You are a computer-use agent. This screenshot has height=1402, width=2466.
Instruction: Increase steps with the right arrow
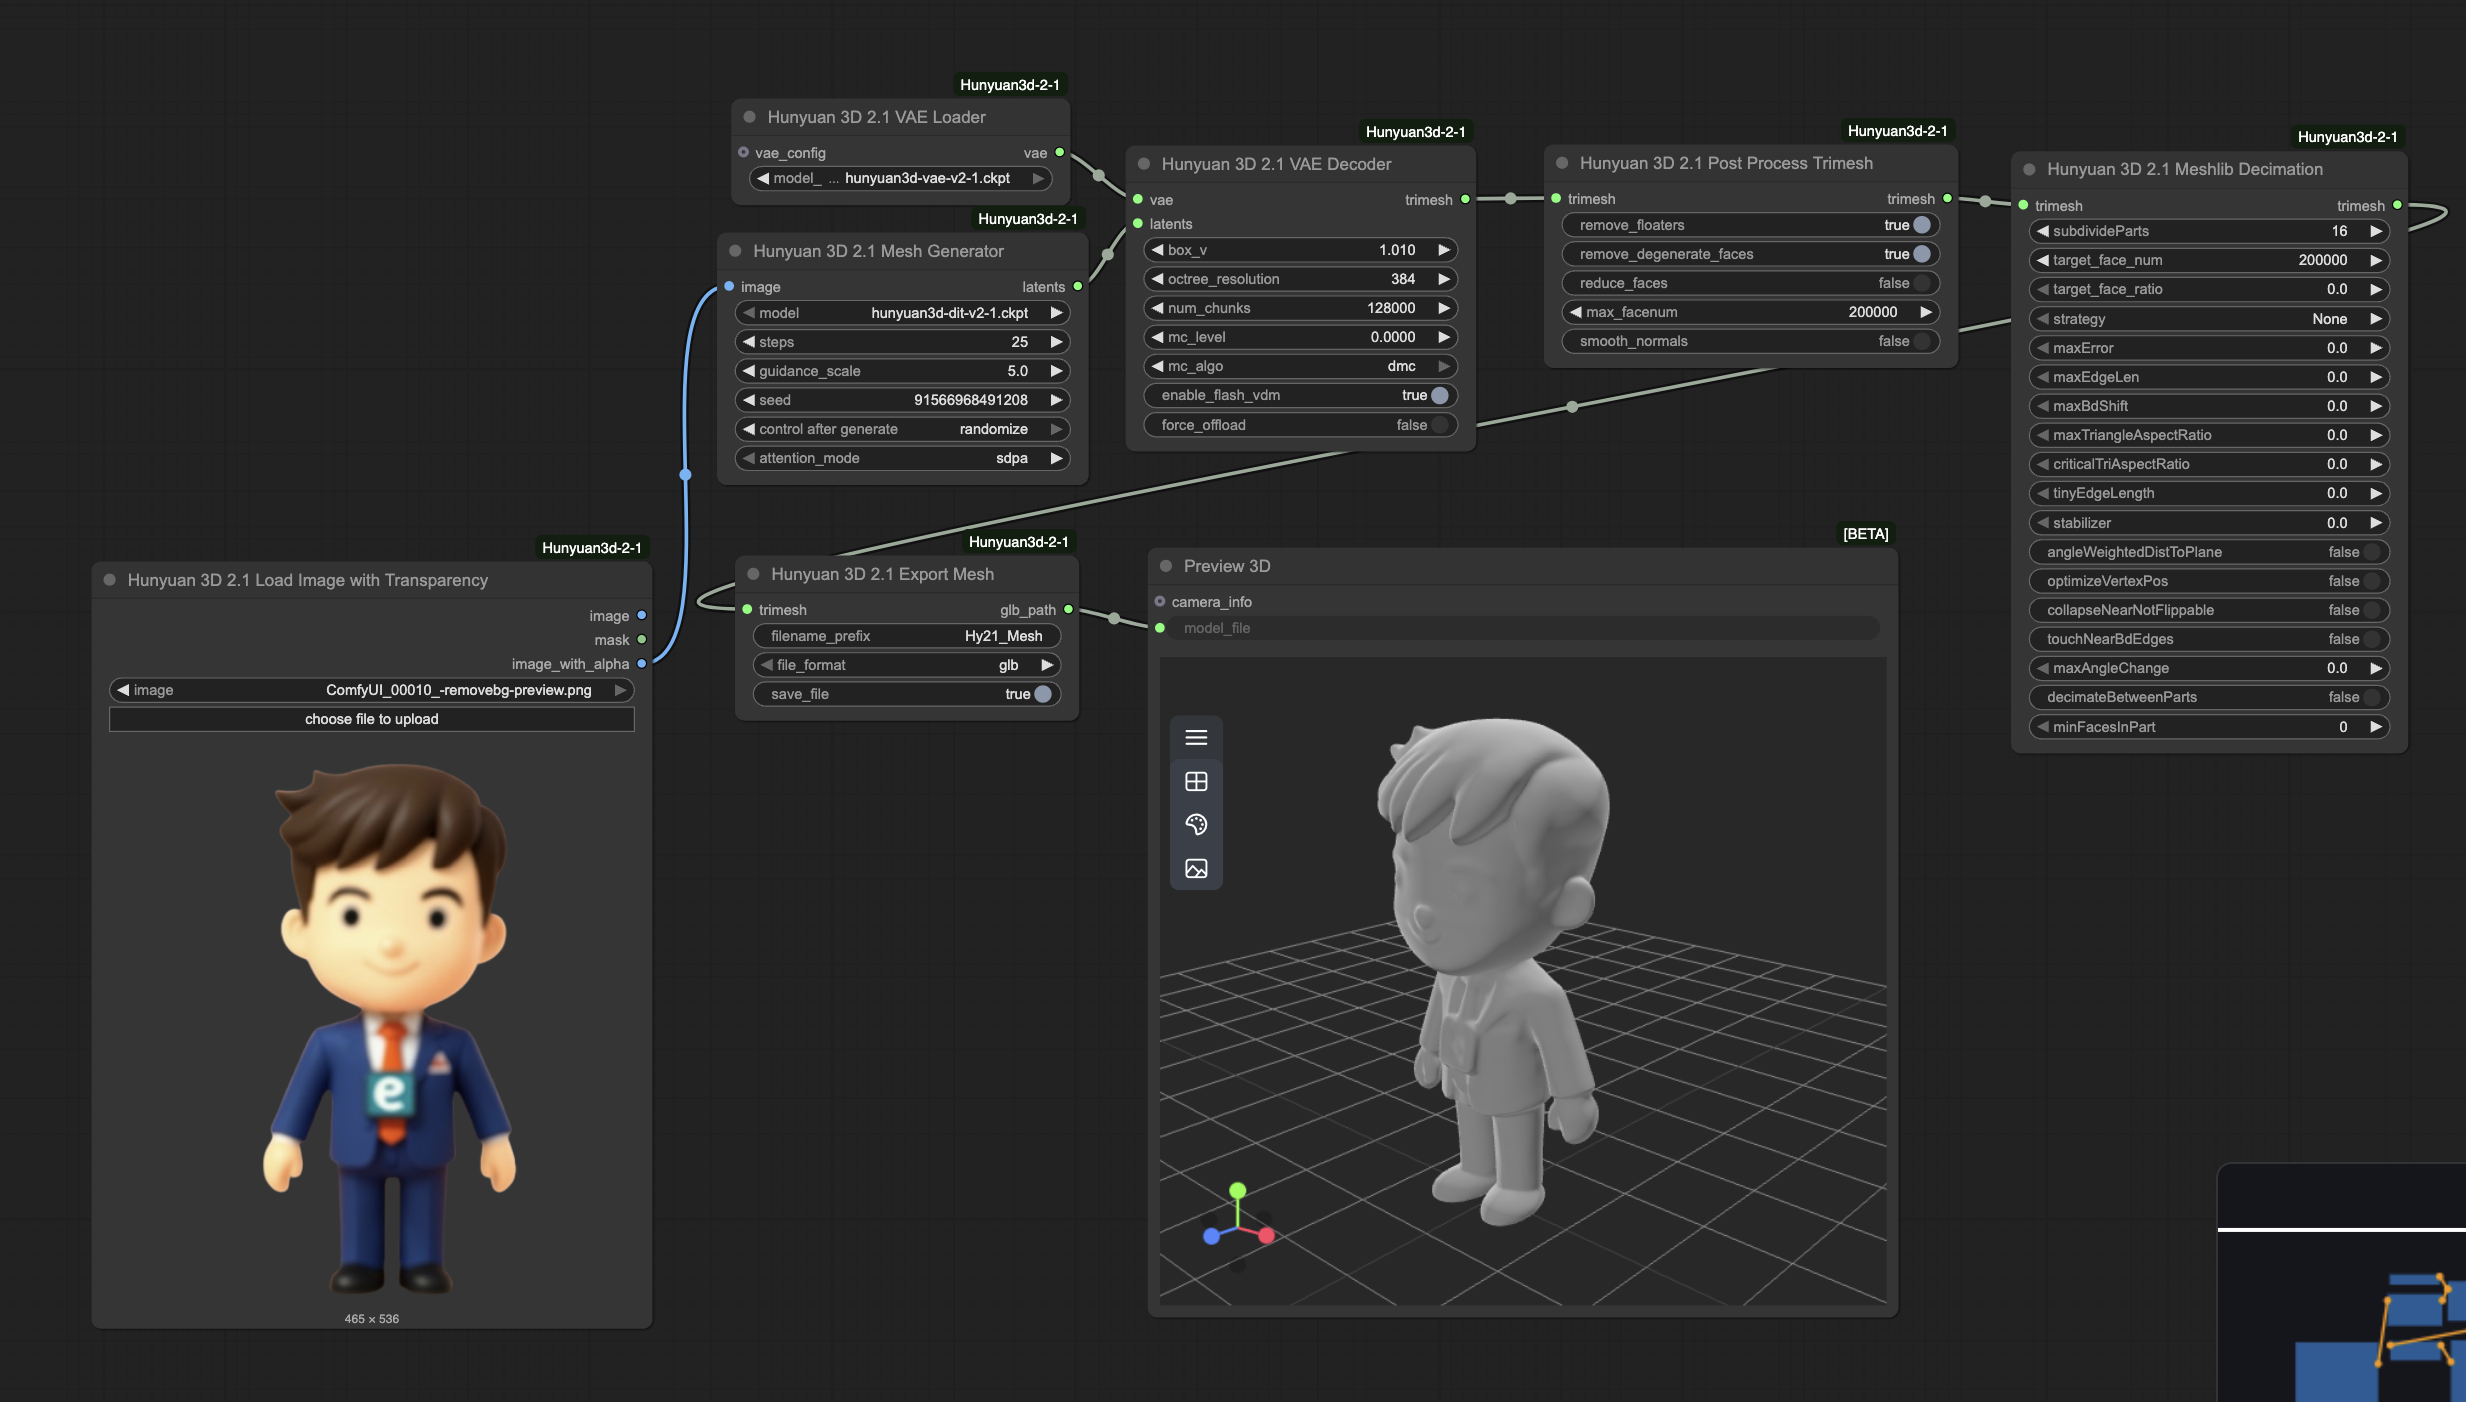1056,342
